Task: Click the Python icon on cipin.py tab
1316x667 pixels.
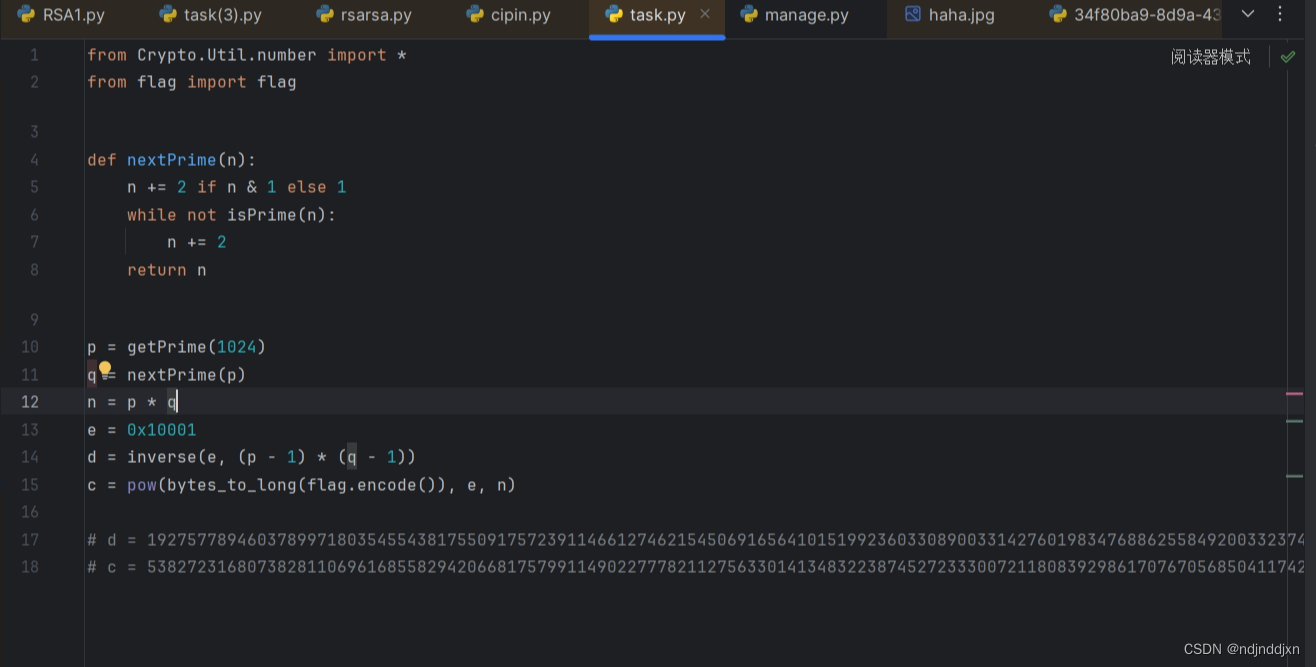Action: [x=473, y=14]
